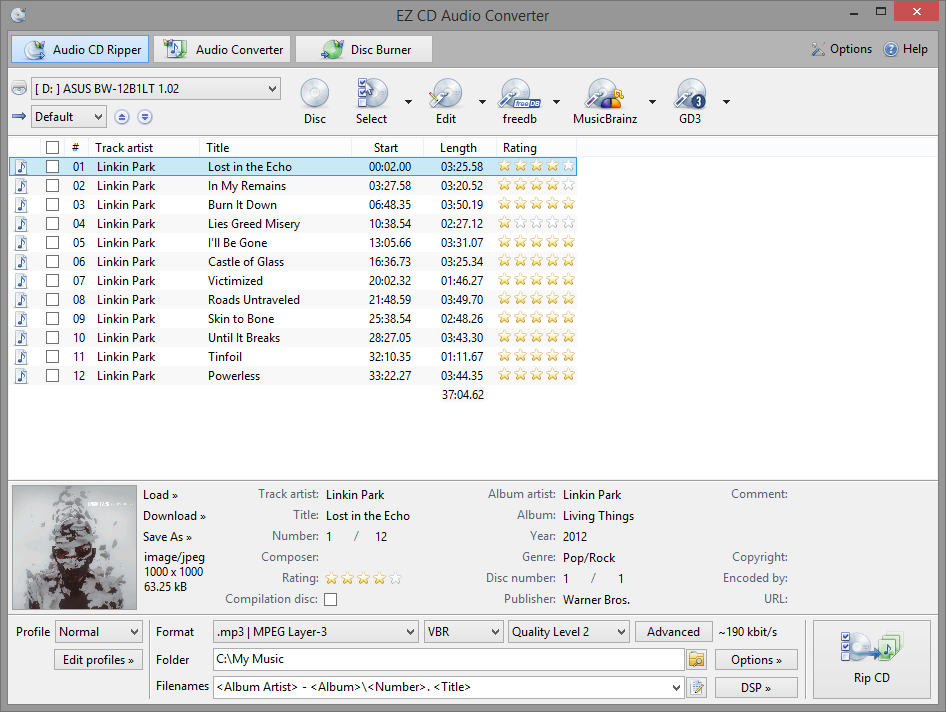This screenshot has height=712, width=946.
Task: Sort by Track artist column header
Action: (144, 147)
